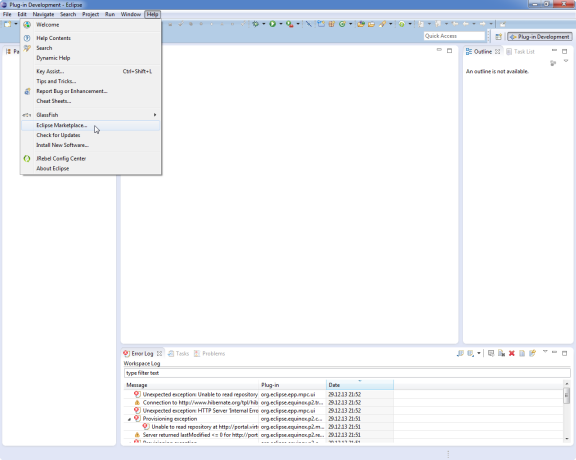Click the Open Perspective icon
576x460 pixels.
point(498,37)
